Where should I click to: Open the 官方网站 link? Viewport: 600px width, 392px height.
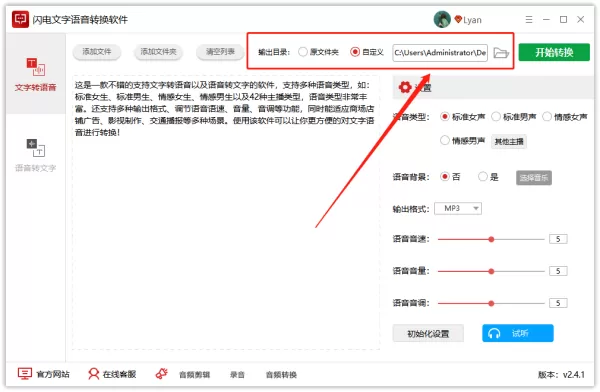[x=44, y=374]
